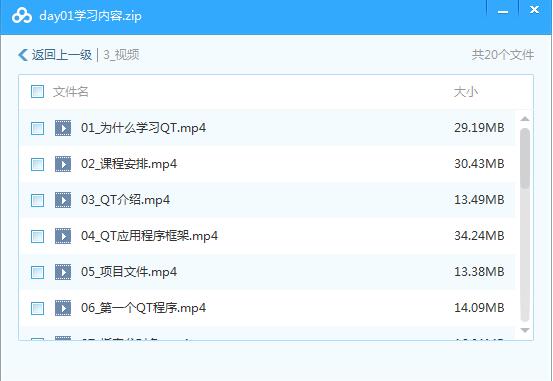Screen dimensions: 553x381
Task: Click the Baidu cloud logo icon
Action: pyautogui.click(x=22, y=16)
